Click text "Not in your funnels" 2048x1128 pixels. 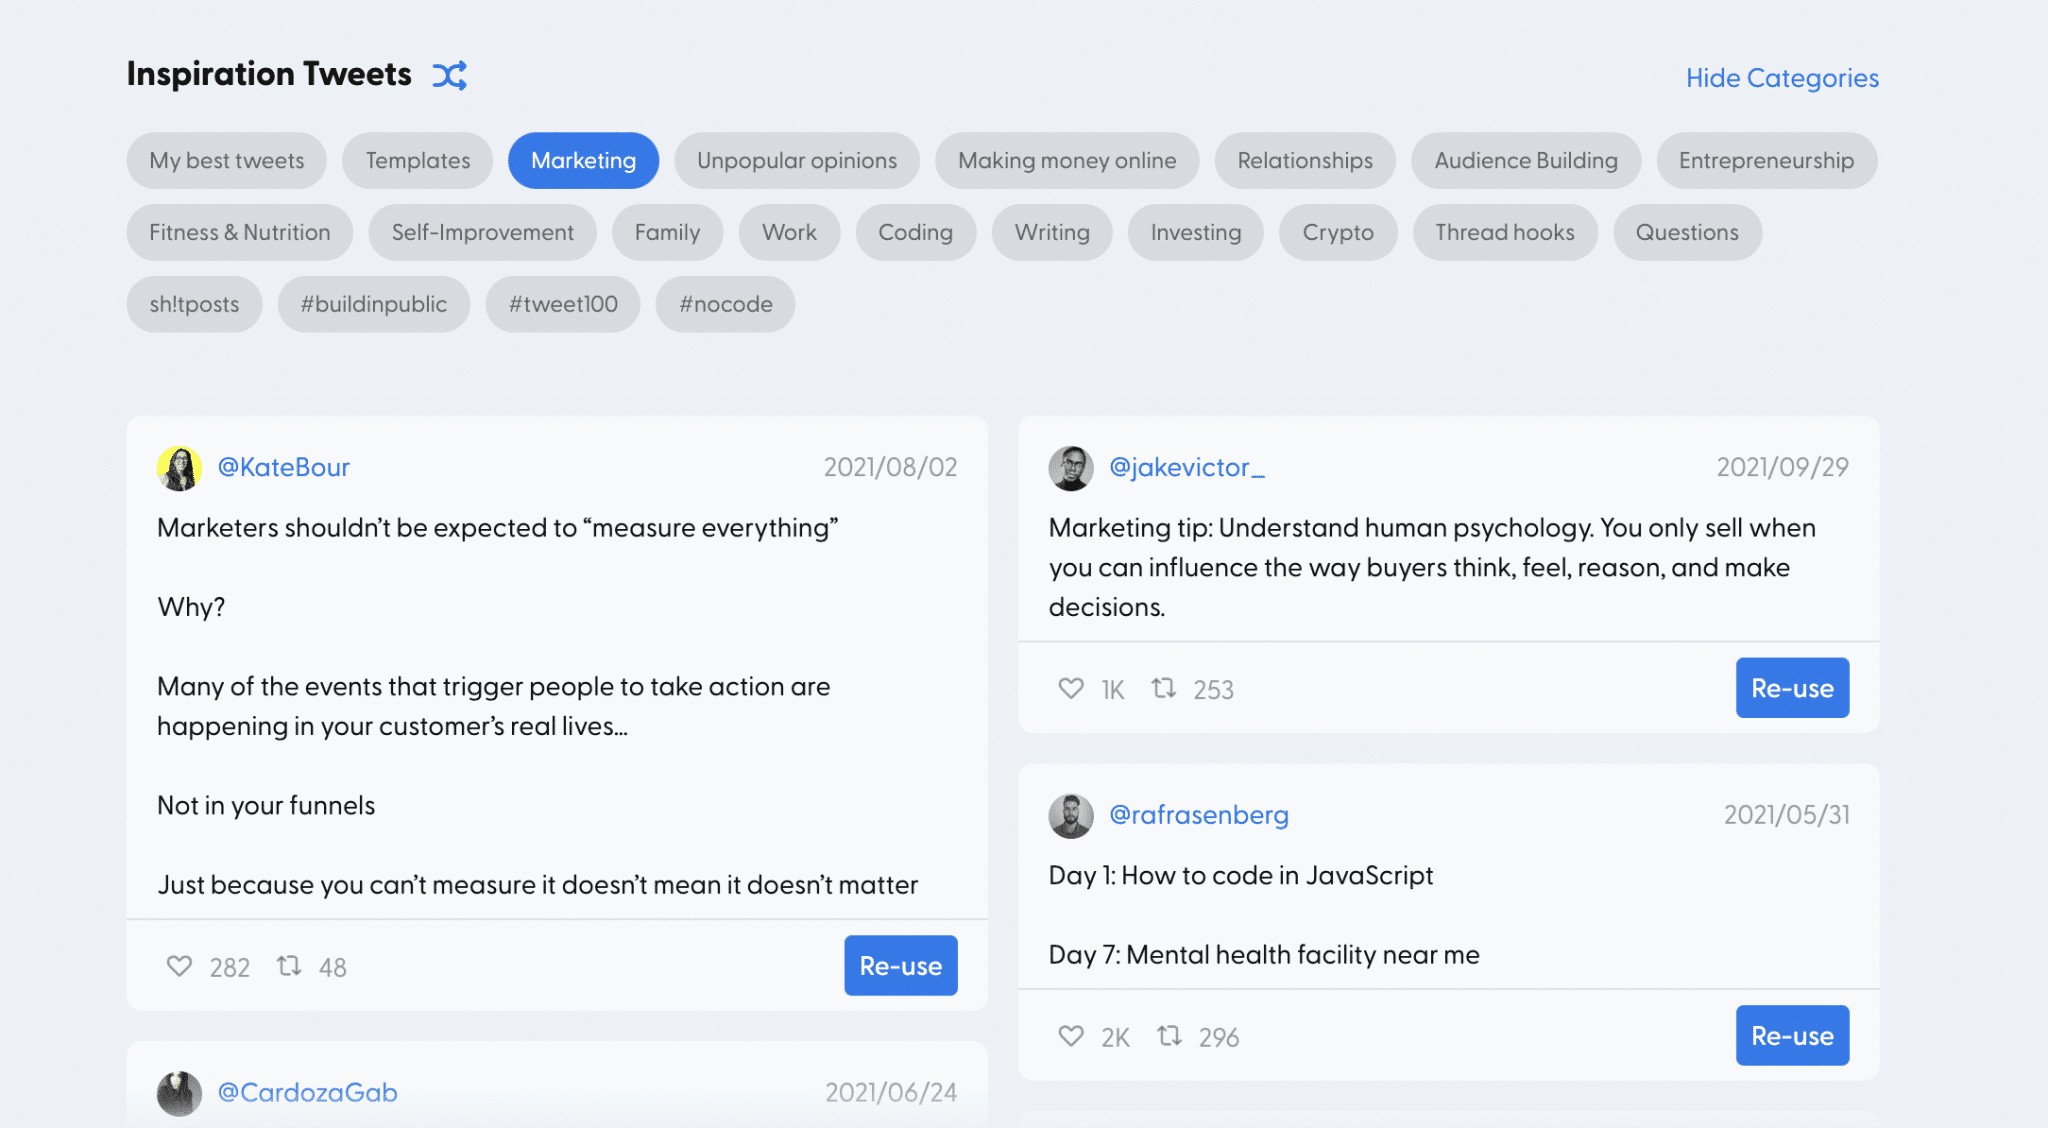pyautogui.click(x=266, y=805)
